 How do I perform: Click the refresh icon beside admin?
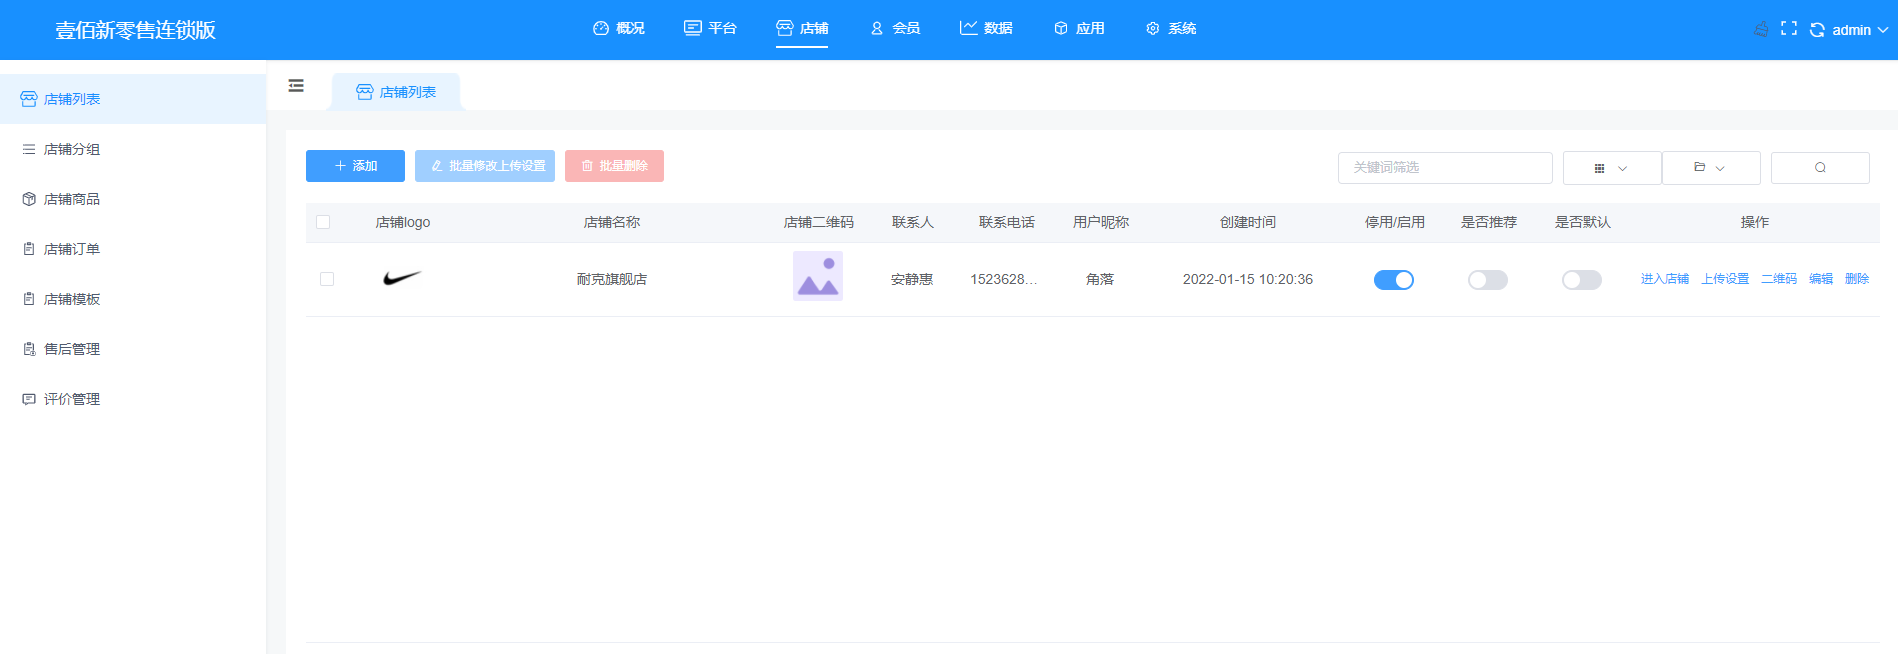1817,30
